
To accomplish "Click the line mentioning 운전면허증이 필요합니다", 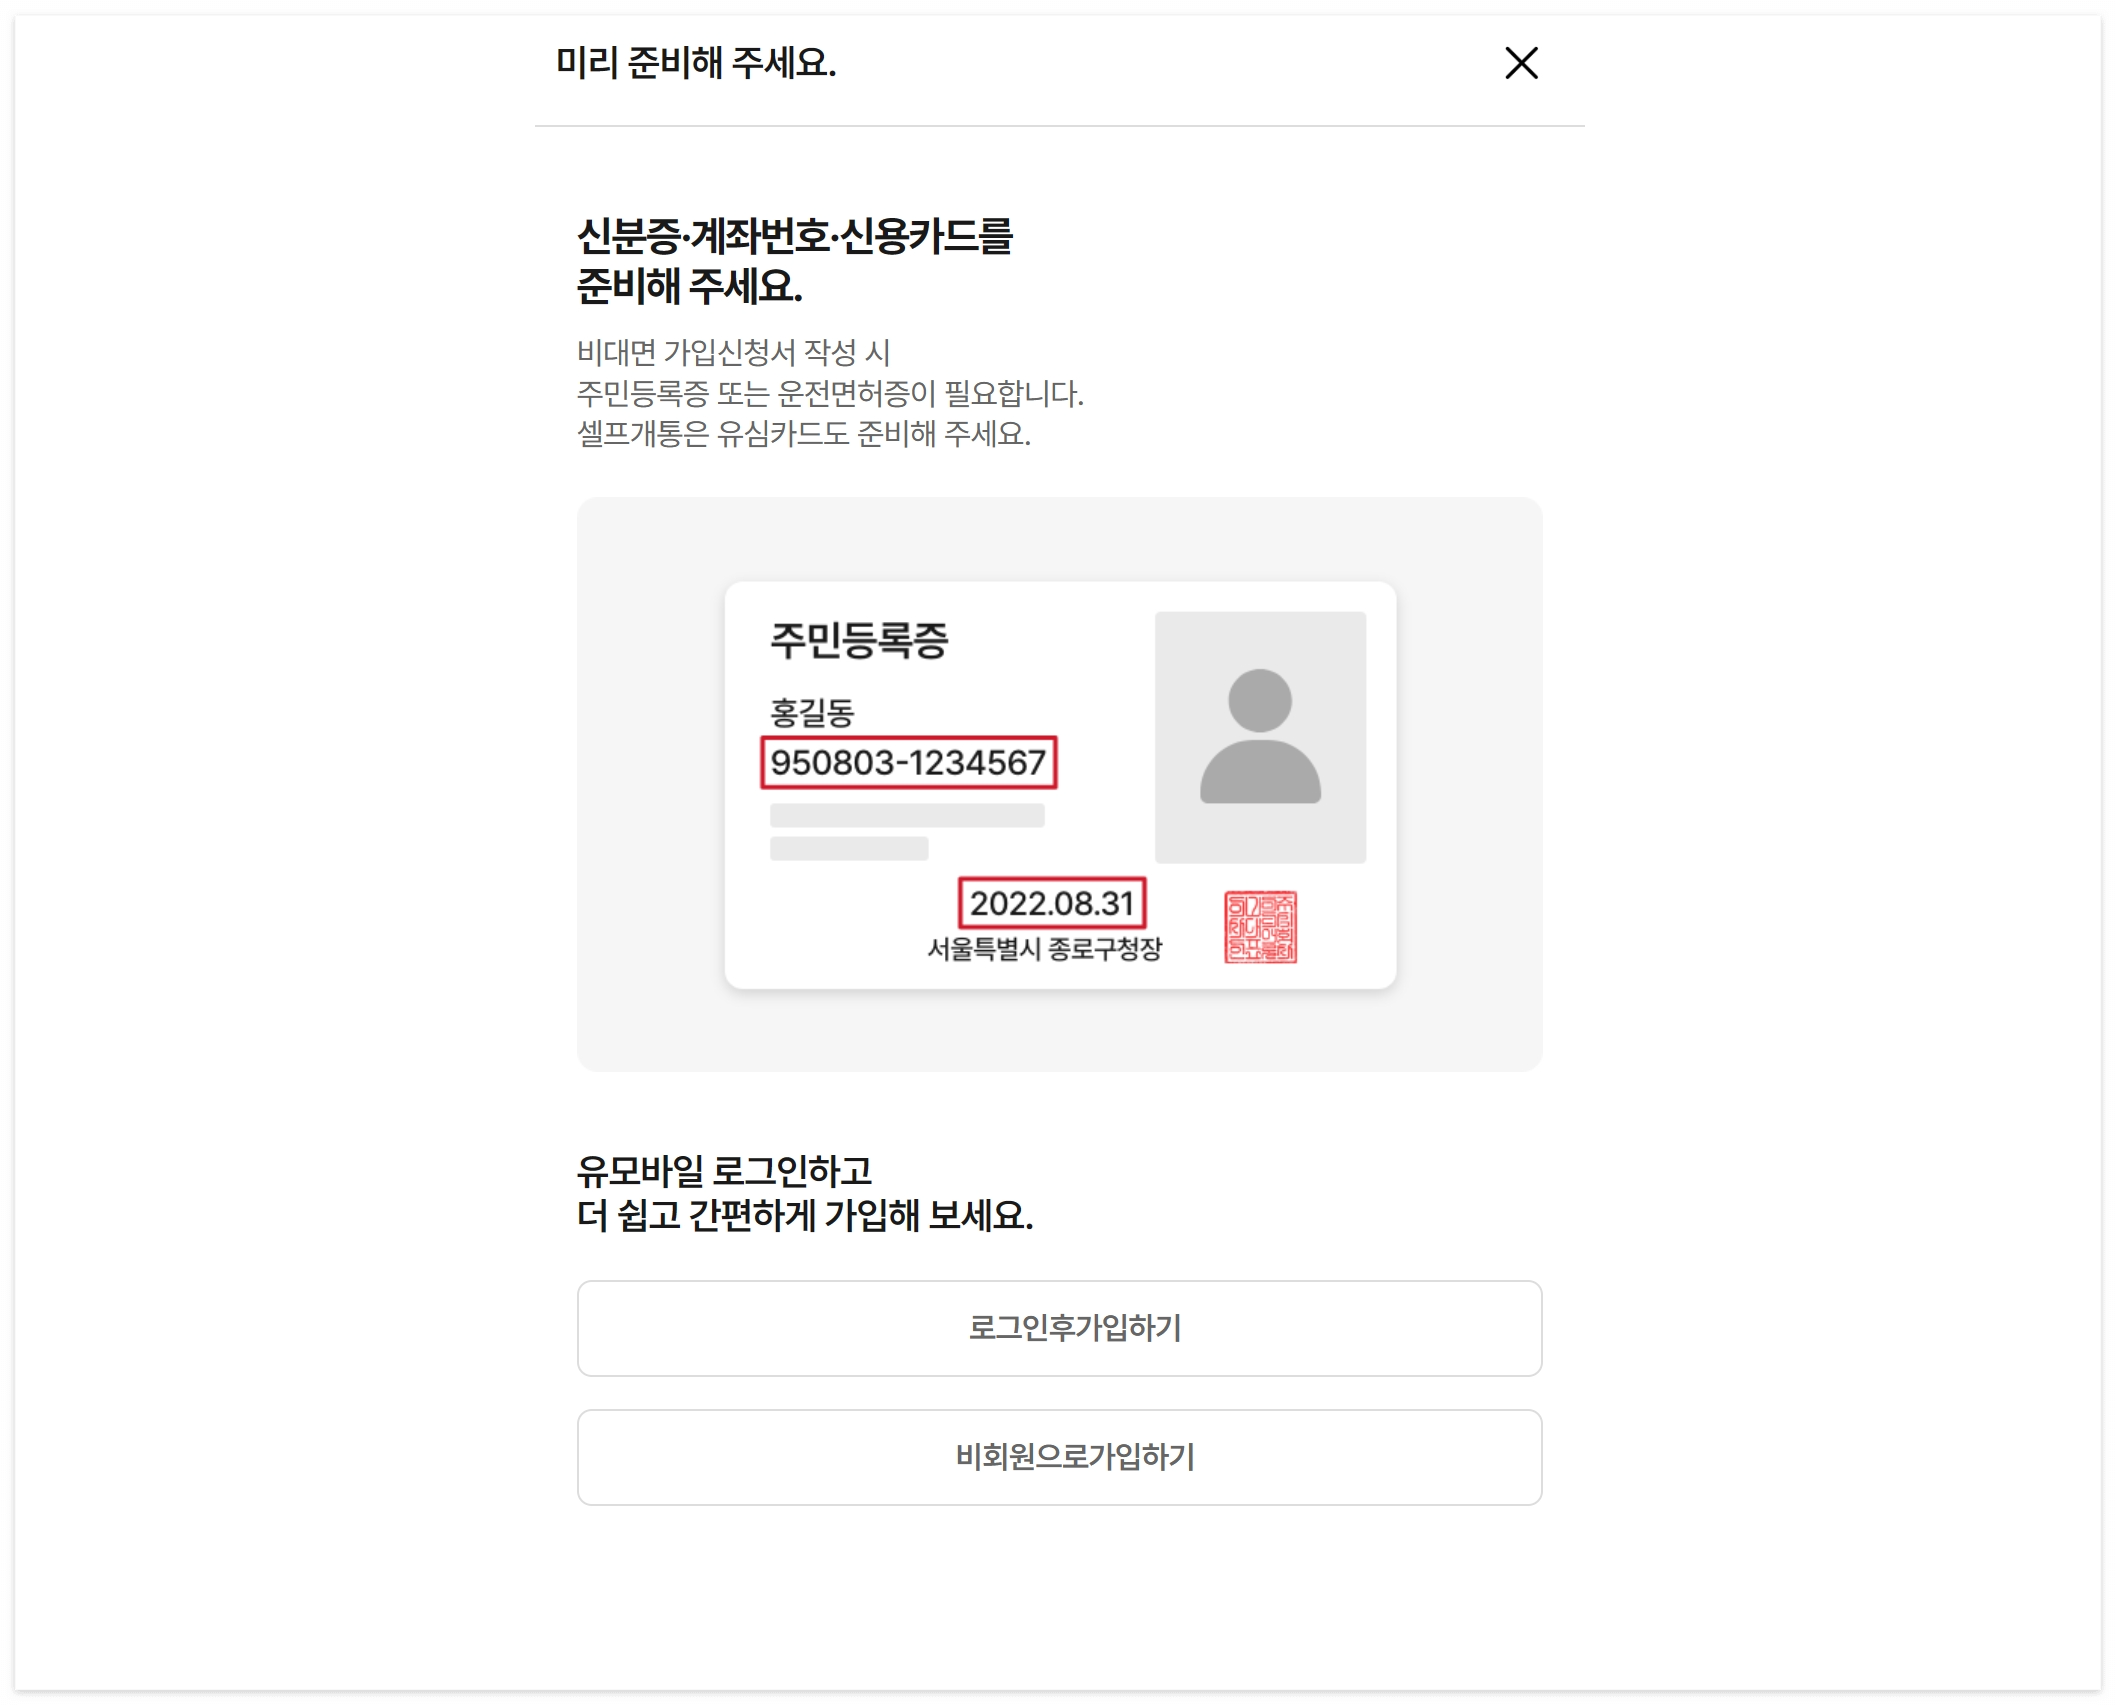I will (x=829, y=393).
